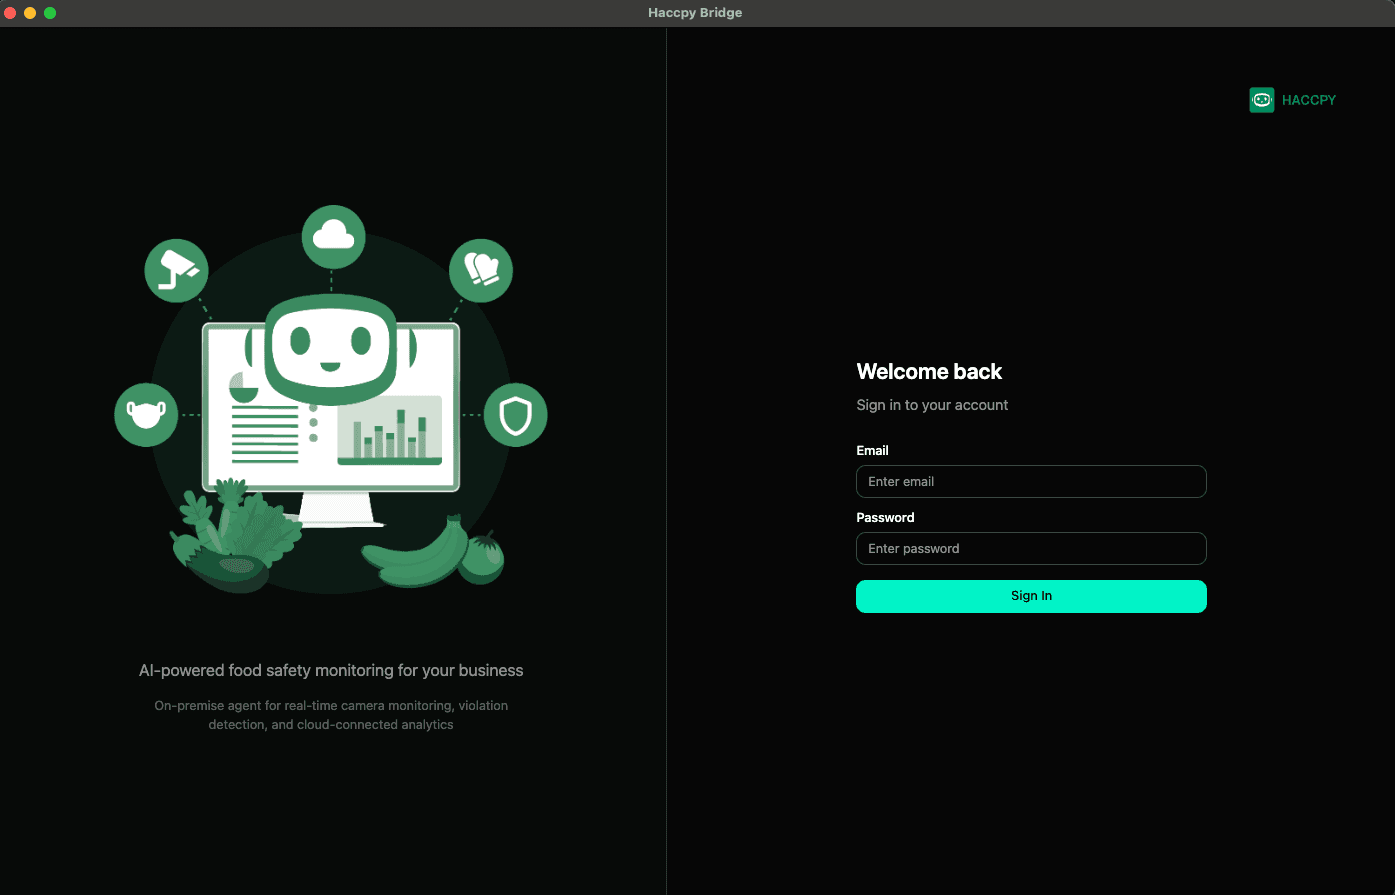Click the gloves icon in the illustration
This screenshot has width=1395, height=895.
pyautogui.click(x=481, y=270)
